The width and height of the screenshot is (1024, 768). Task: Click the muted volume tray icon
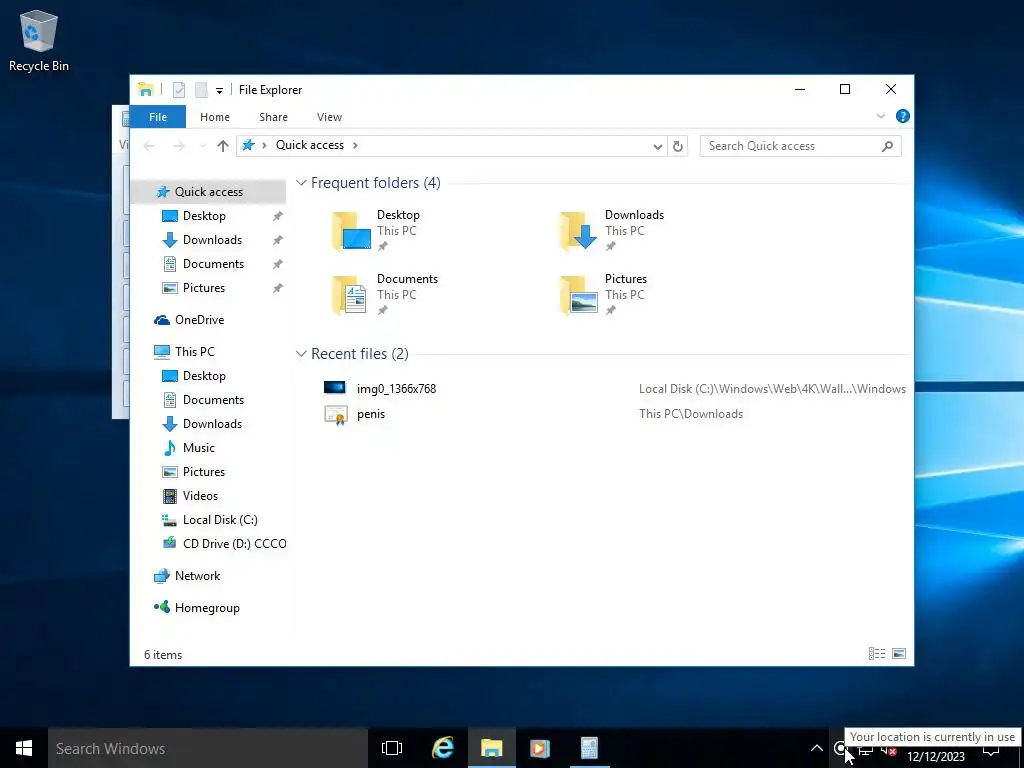point(889,750)
